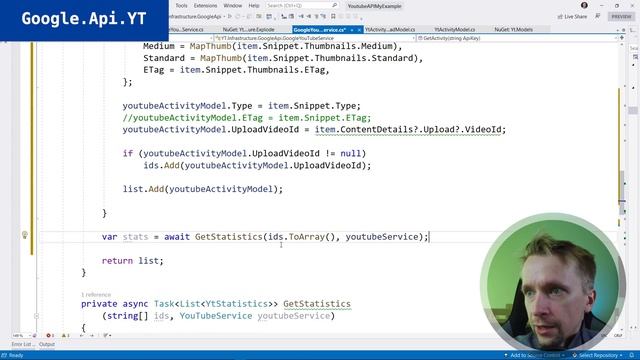Switch to the NuGet: Yt.Models tab
This screenshot has height=360, width=640.
point(513,29)
